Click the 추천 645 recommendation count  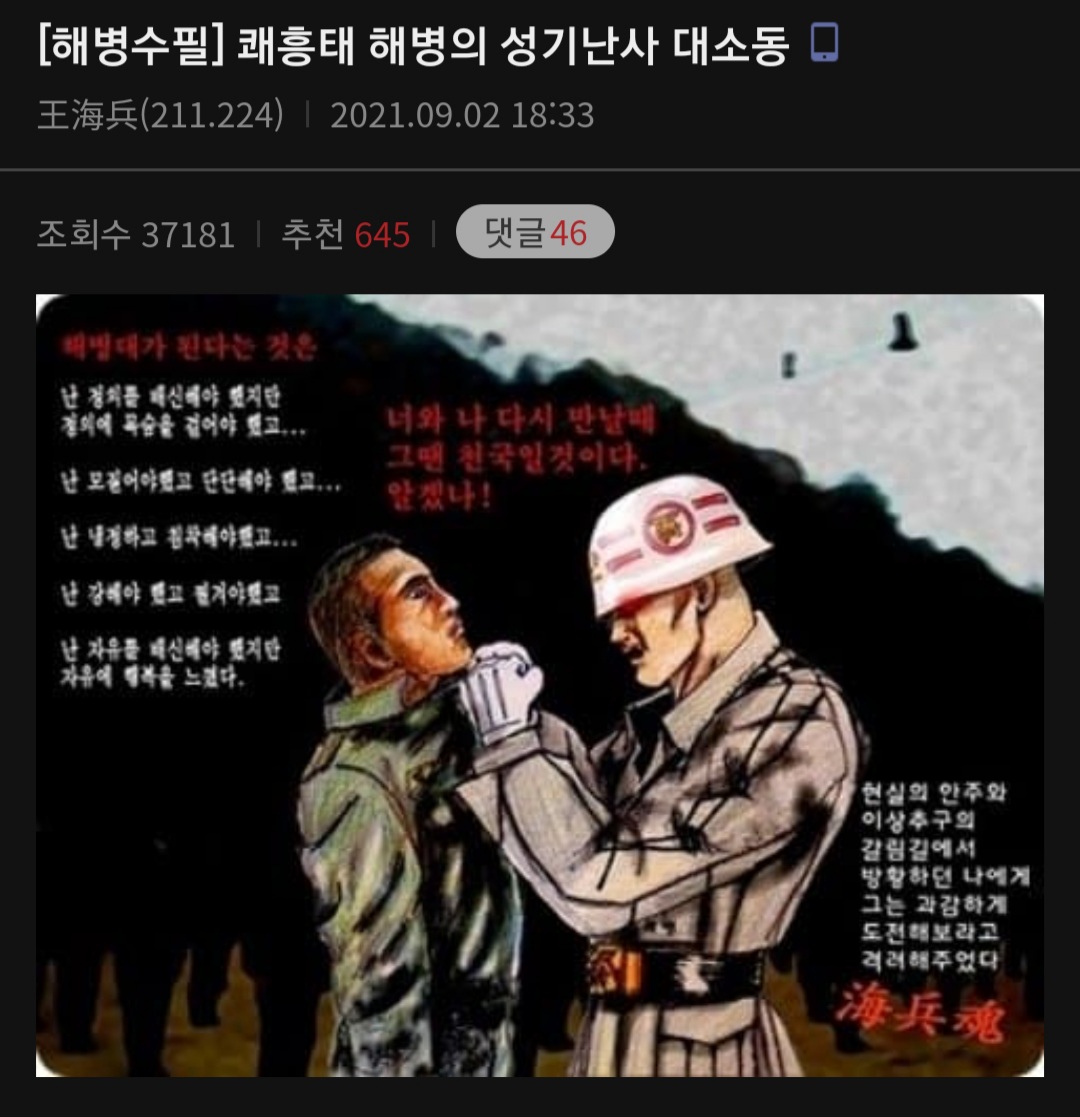[x=346, y=234]
